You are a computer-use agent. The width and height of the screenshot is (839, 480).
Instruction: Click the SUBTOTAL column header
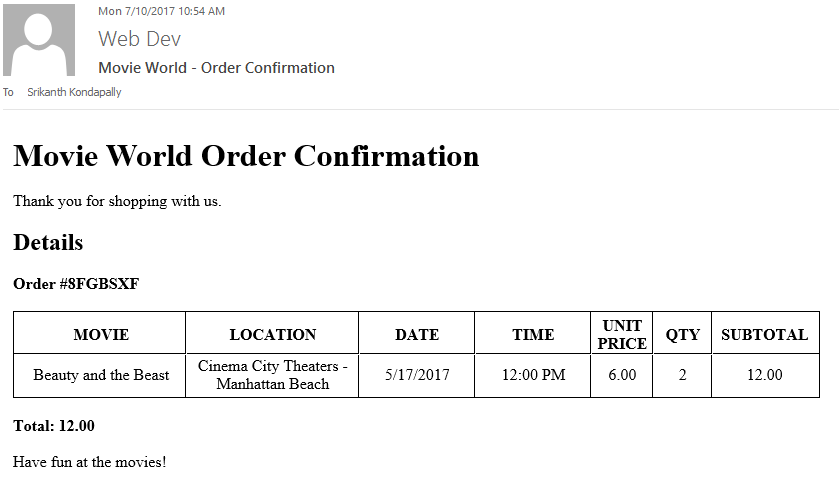coord(765,333)
